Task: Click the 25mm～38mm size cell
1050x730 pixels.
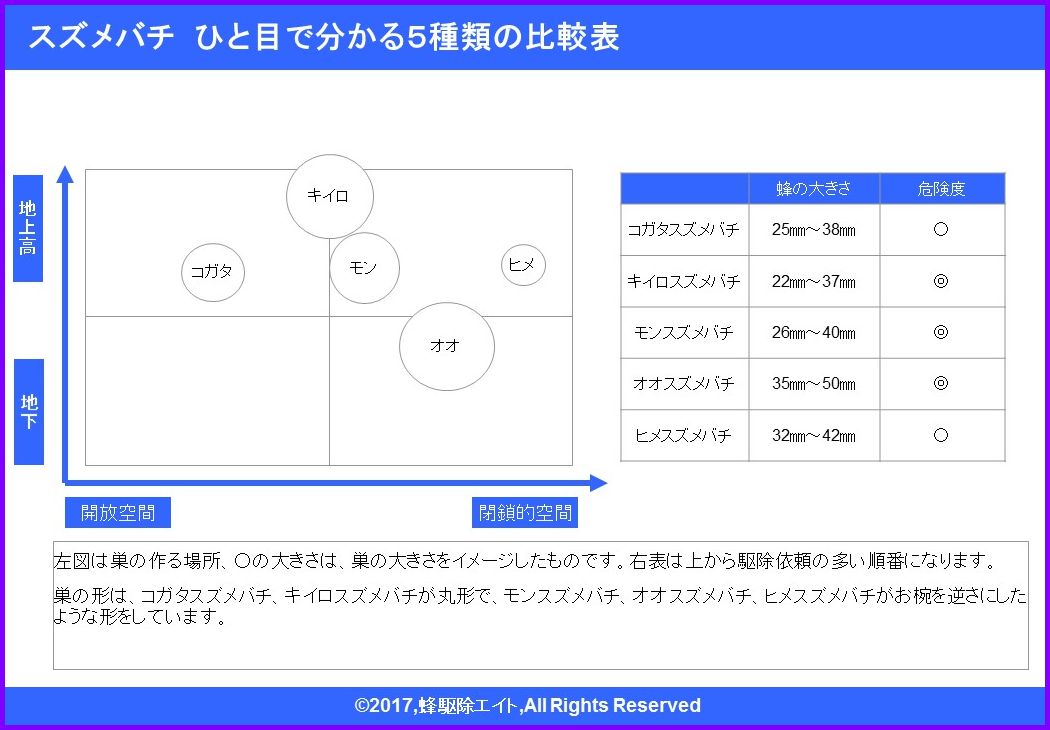Action: tap(813, 230)
